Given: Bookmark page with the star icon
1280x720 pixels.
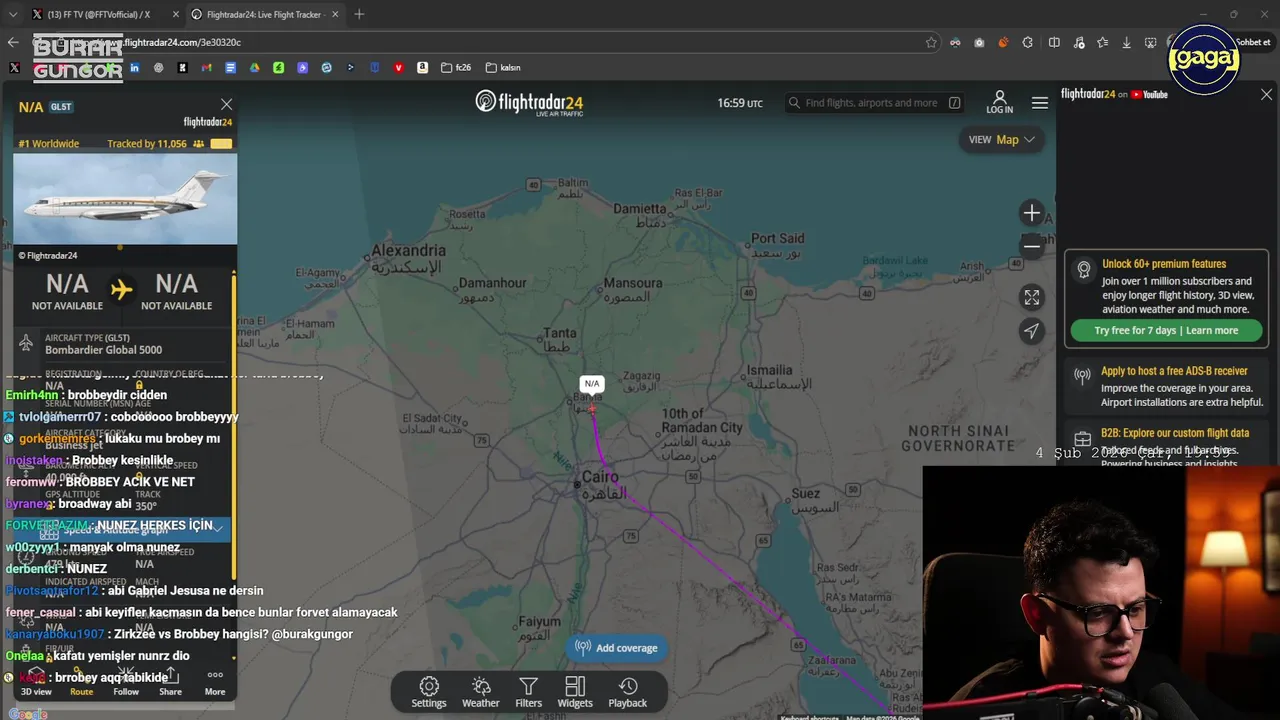Looking at the screenshot, I should pyautogui.click(x=931, y=42).
